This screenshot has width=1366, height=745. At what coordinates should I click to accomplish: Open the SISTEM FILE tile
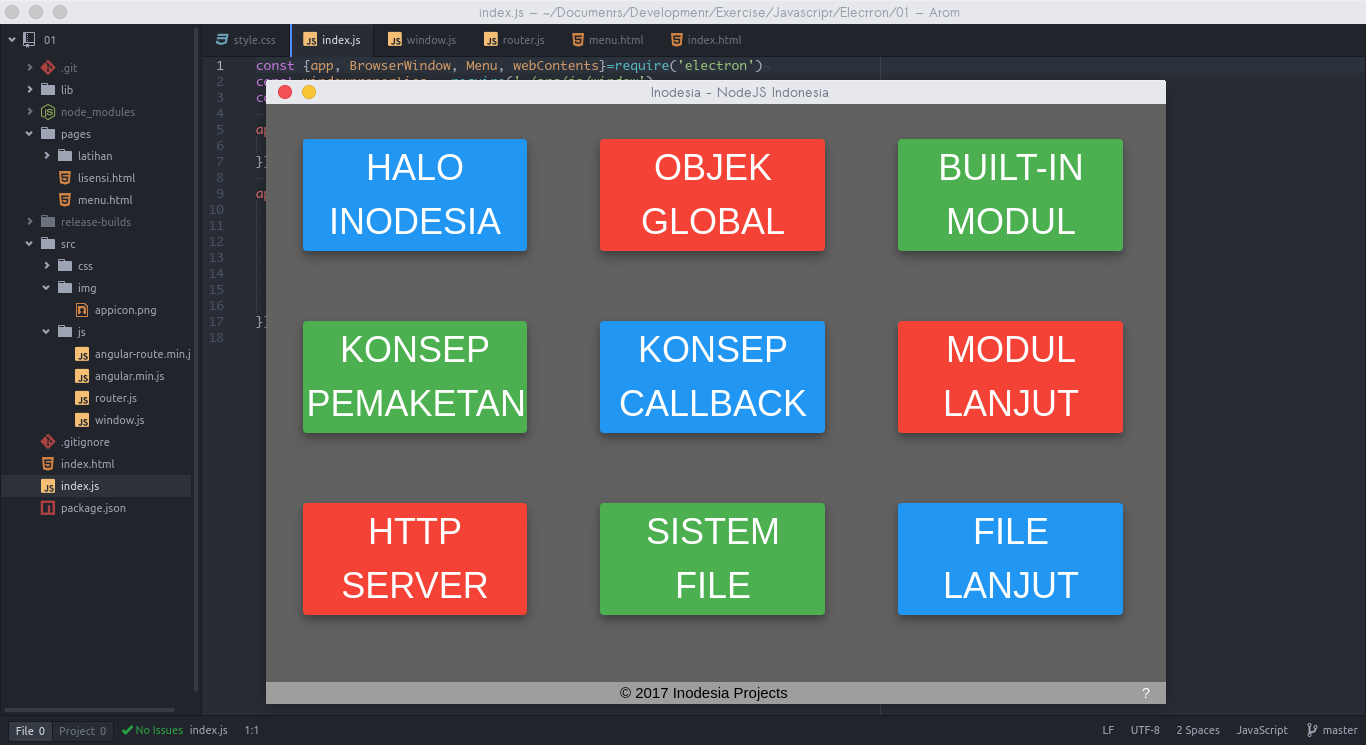coord(712,559)
